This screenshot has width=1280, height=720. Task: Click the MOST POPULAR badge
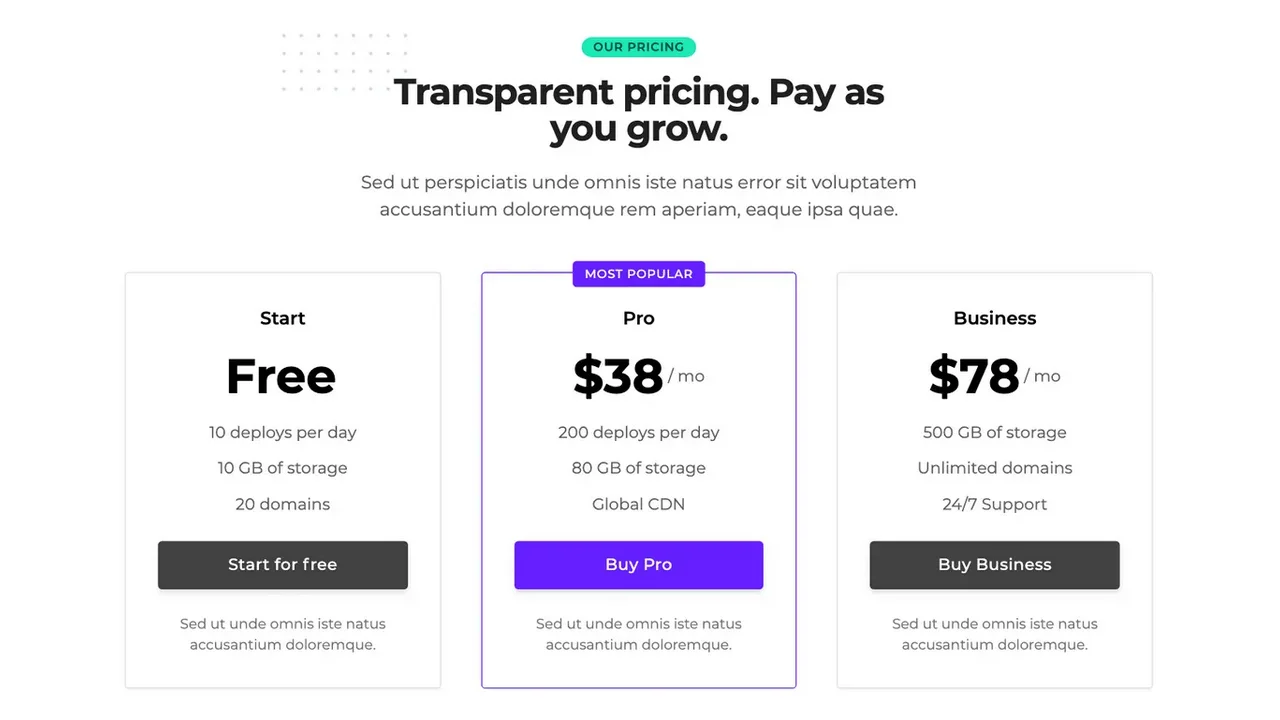pyautogui.click(x=638, y=273)
